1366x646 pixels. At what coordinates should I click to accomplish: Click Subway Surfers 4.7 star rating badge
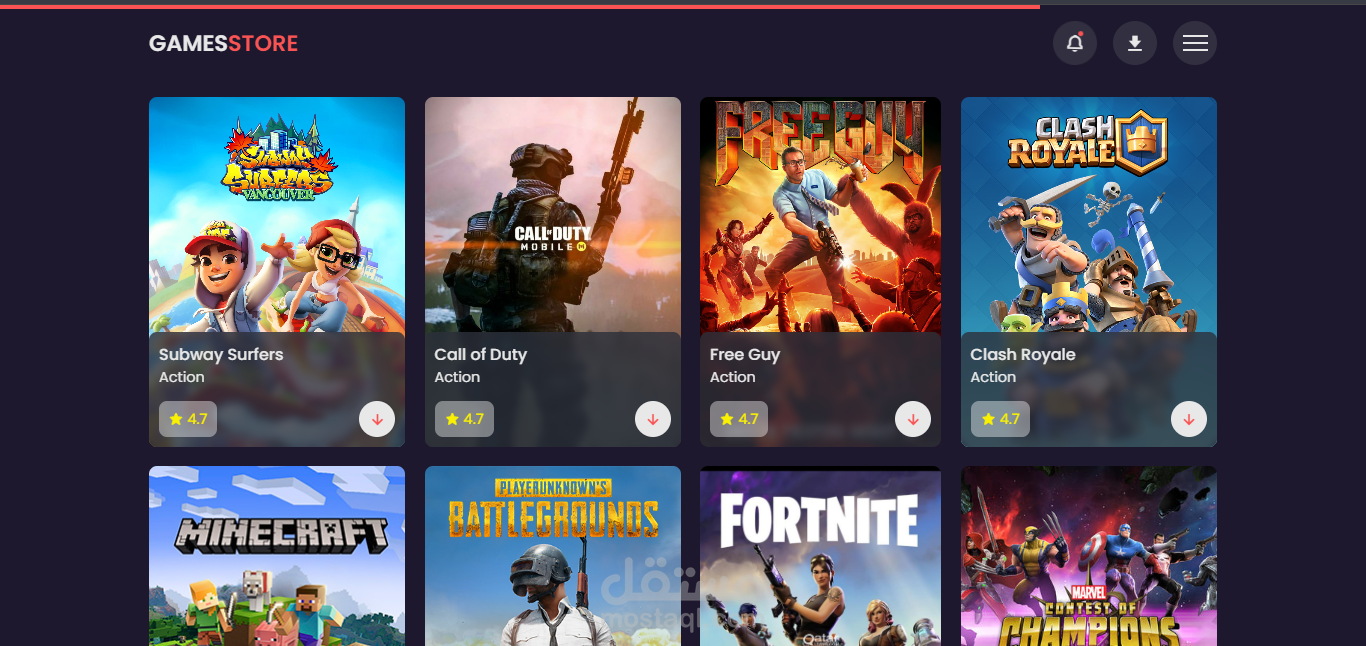coord(188,419)
